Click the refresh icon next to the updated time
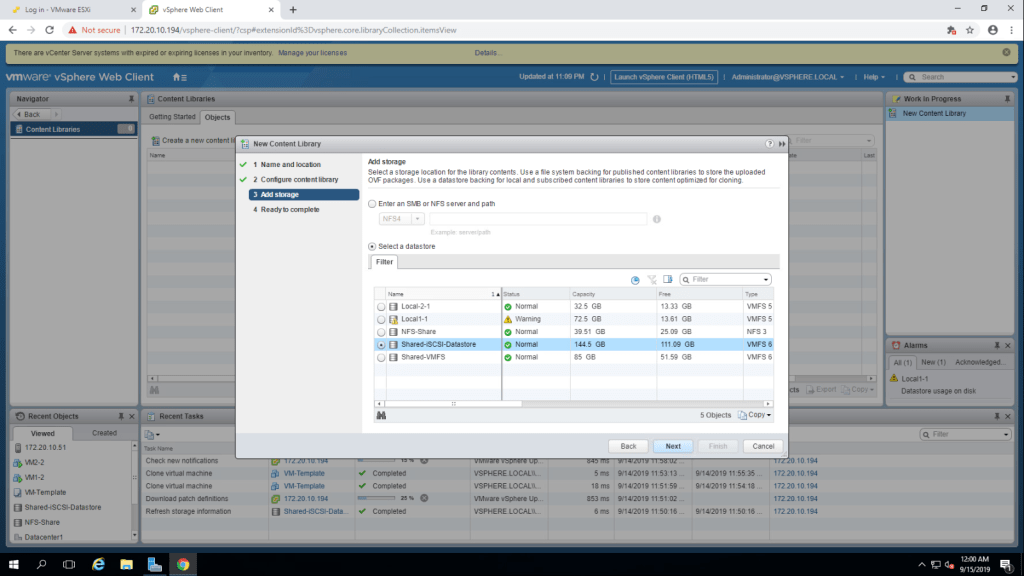The image size is (1024, 576). [x=595, y=77]
